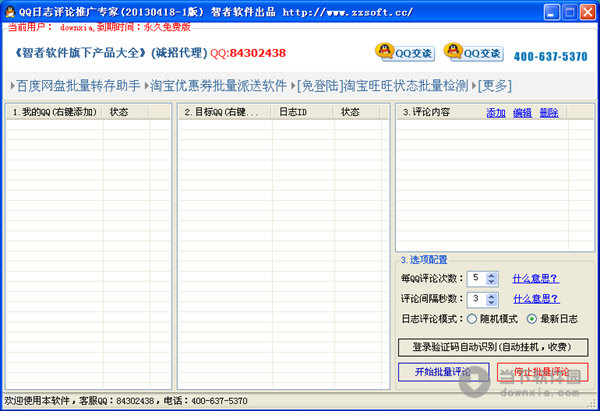Click the 日志ID column header

pos(303,112)
